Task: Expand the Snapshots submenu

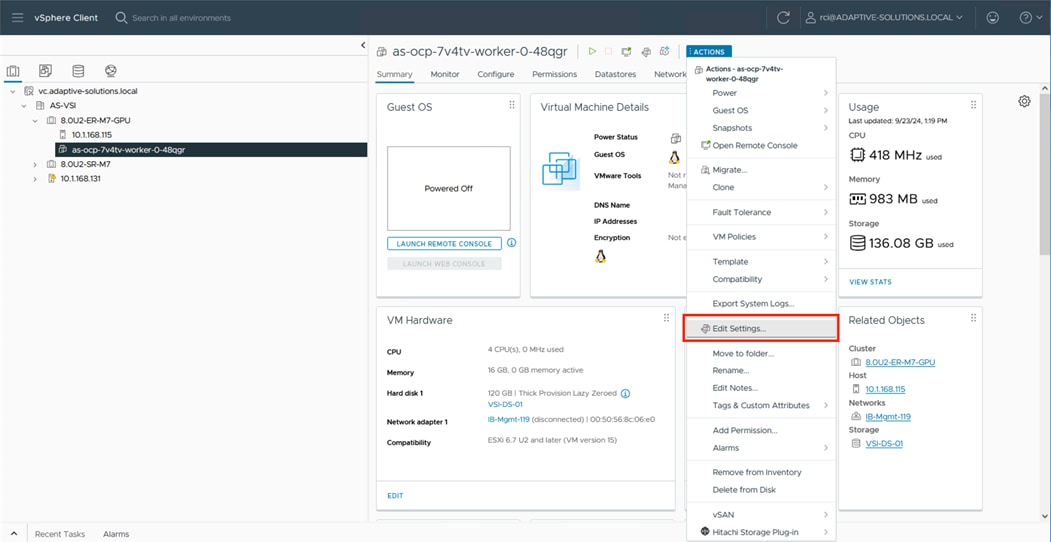Action: [761, 128]
